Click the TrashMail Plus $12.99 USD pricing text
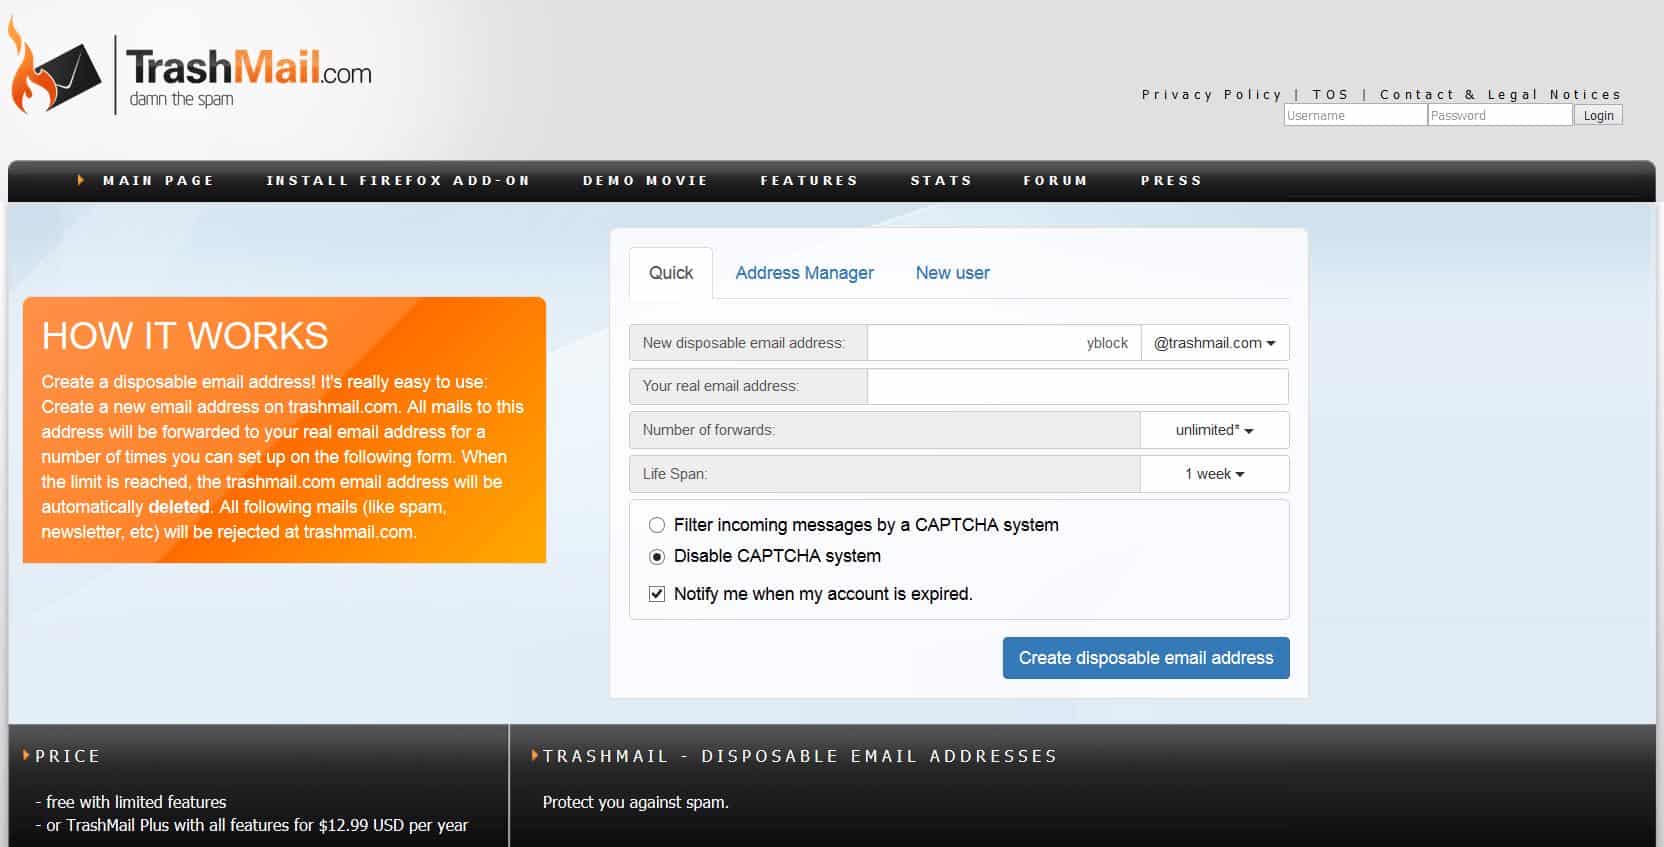Screen dimensions: 1664x847 click(251, 825)
